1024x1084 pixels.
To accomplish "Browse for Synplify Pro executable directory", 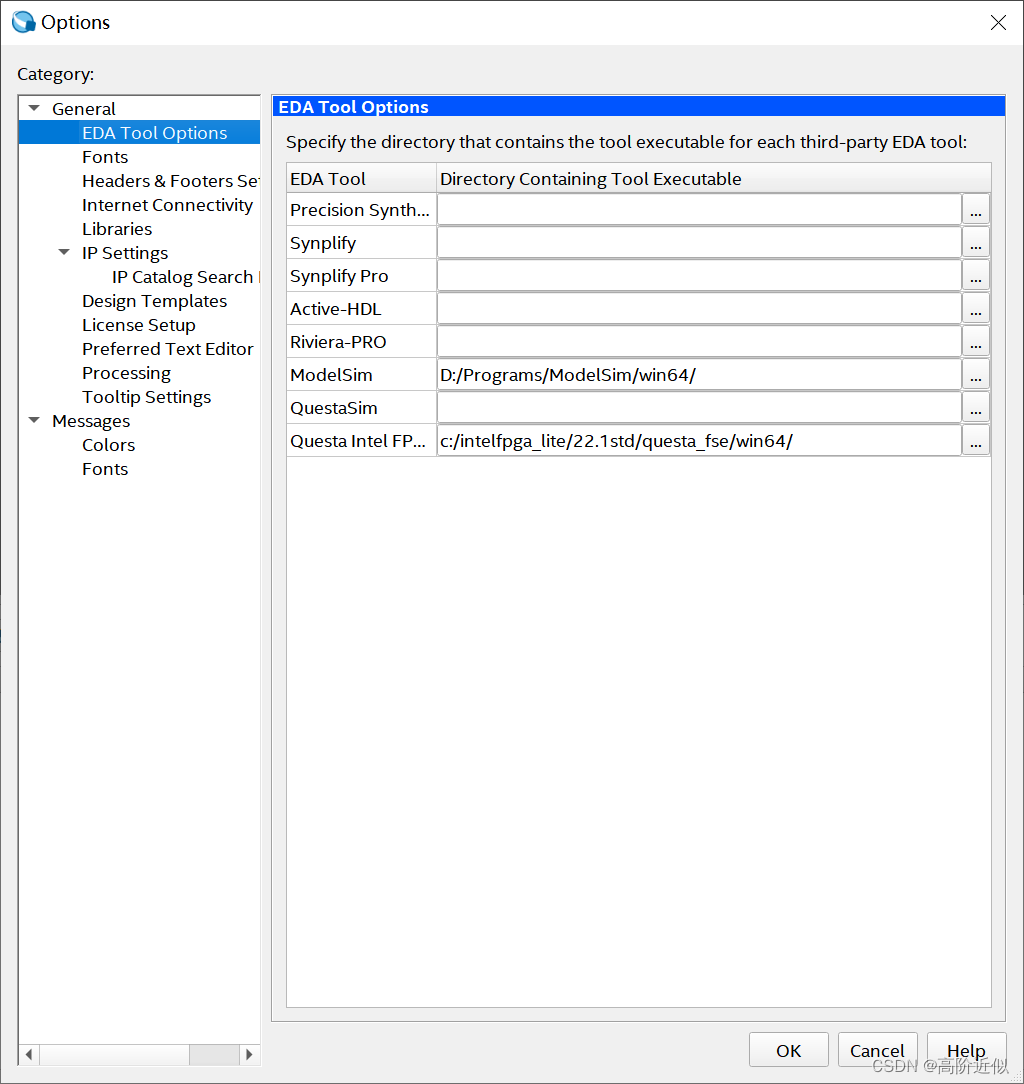I will [975, 275].
